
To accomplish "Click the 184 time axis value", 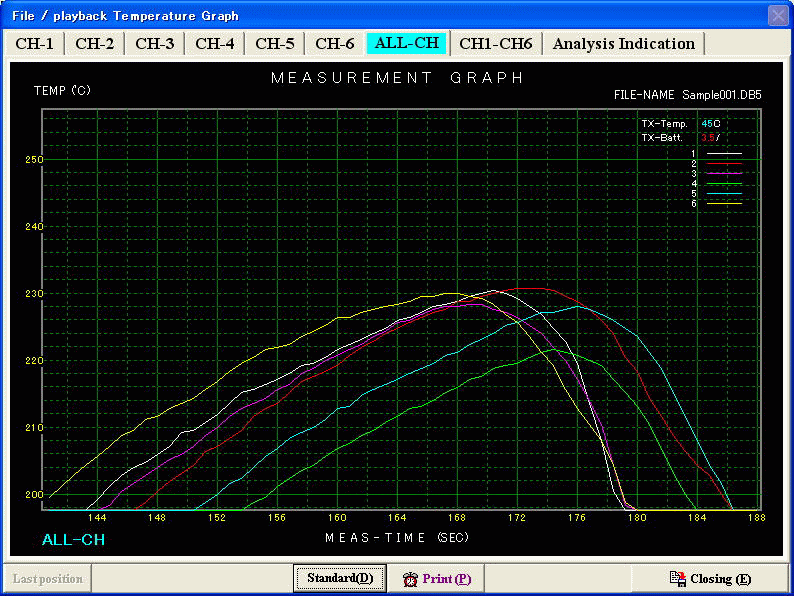I will click(x=697, y=518).
